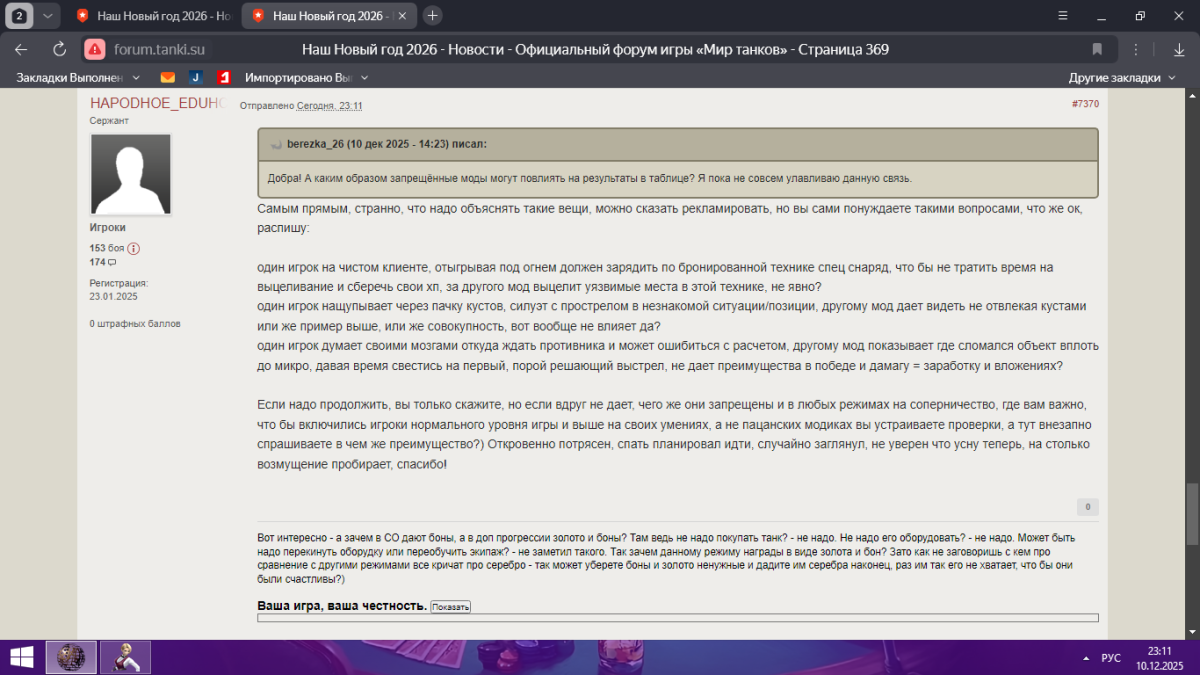Open a new tab with plus button
This screenshot has height=675, width=1200.
coord(432,15)
